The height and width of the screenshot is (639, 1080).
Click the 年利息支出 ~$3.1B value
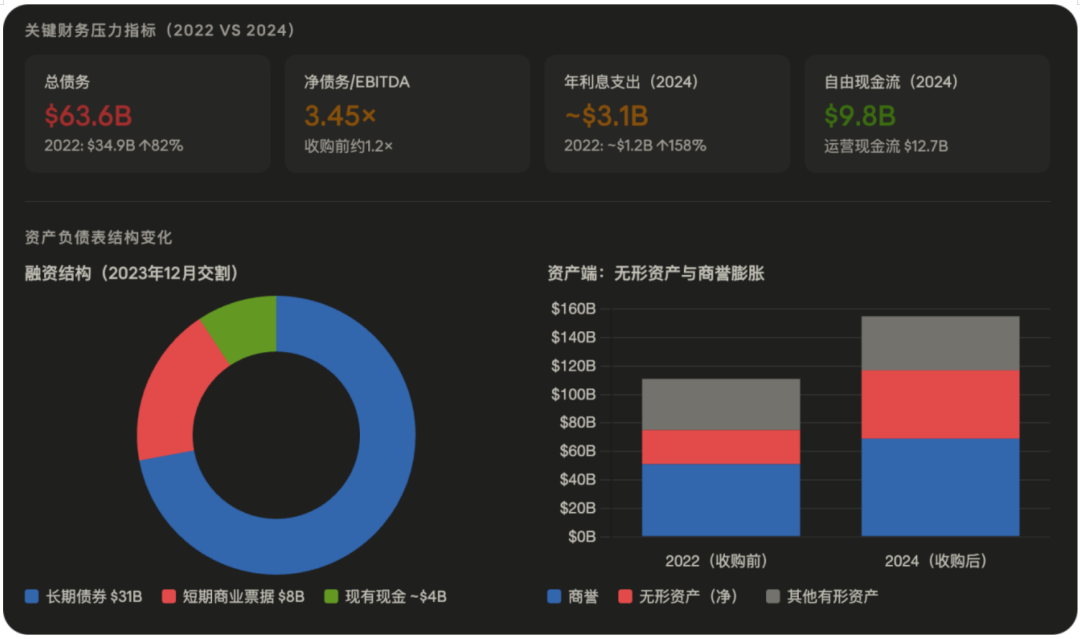(607, 115)
